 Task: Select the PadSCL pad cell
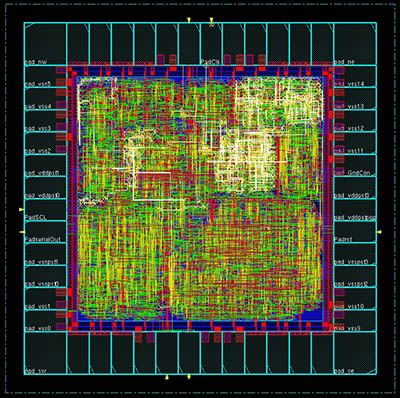click(46, 210)
